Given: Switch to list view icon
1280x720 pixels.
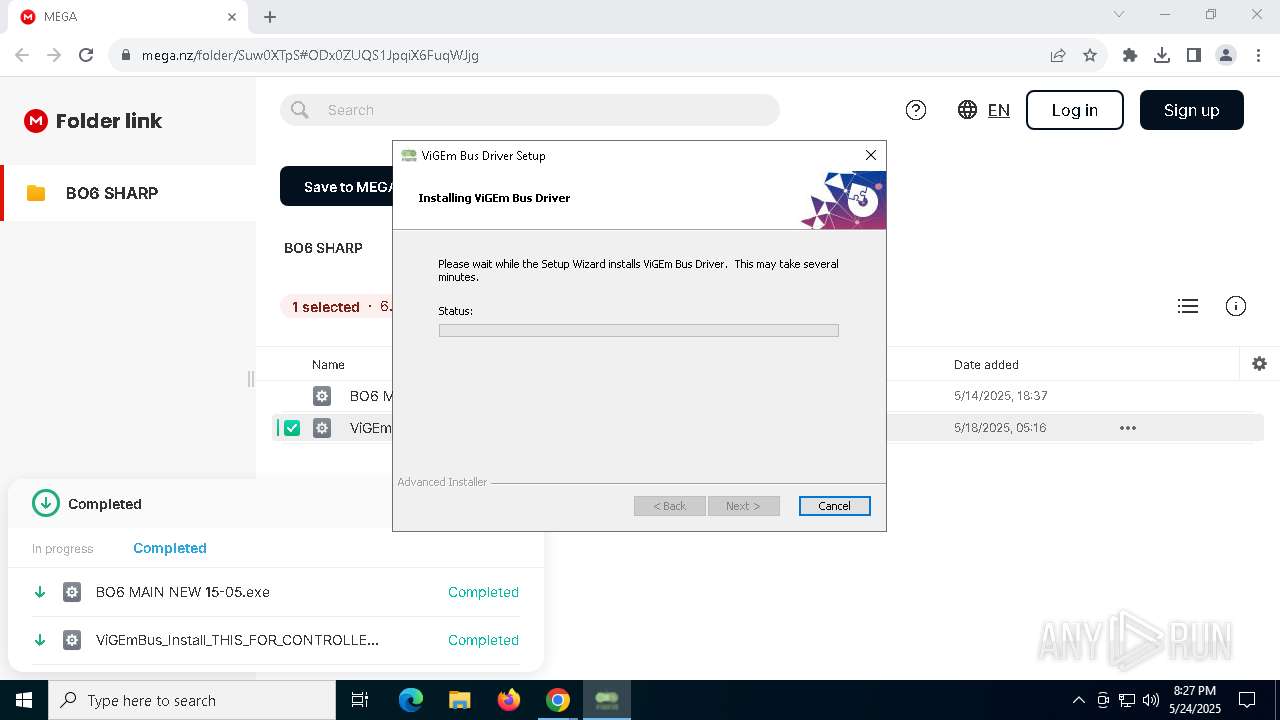Looking at the screenshot, I should coord(1188,306).
